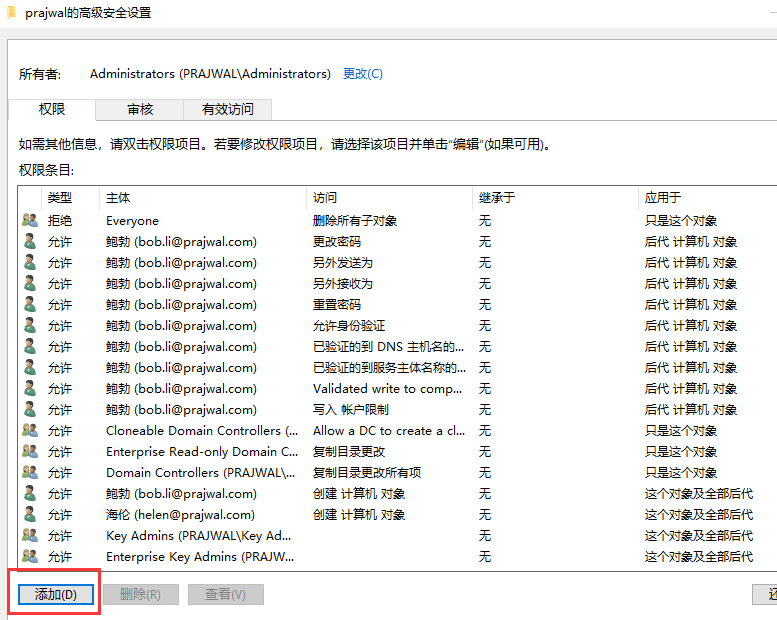The image size is (777, 620).
Task: Click the user icon of the 服务主体名称 row
Action: coord(30,368)
